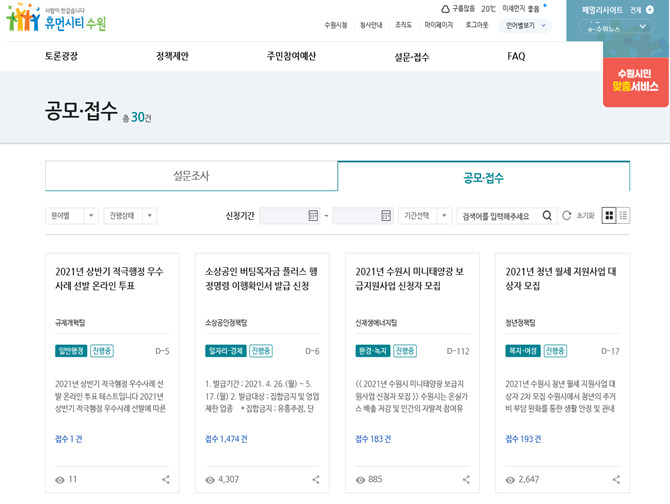Switch to list view
Image resolution: width=670 pixels, height=504 pixels.
tap(623, 216)
